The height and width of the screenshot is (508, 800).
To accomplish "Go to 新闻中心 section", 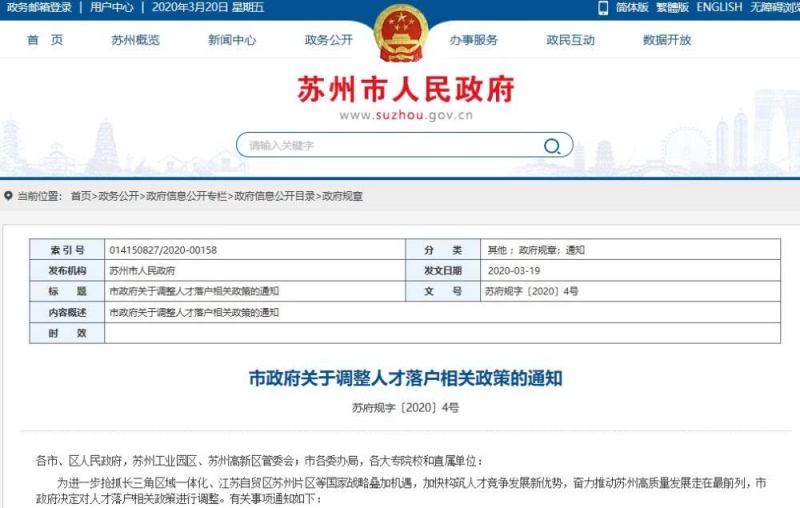I will pyautogui.click(x=232, y=40).
